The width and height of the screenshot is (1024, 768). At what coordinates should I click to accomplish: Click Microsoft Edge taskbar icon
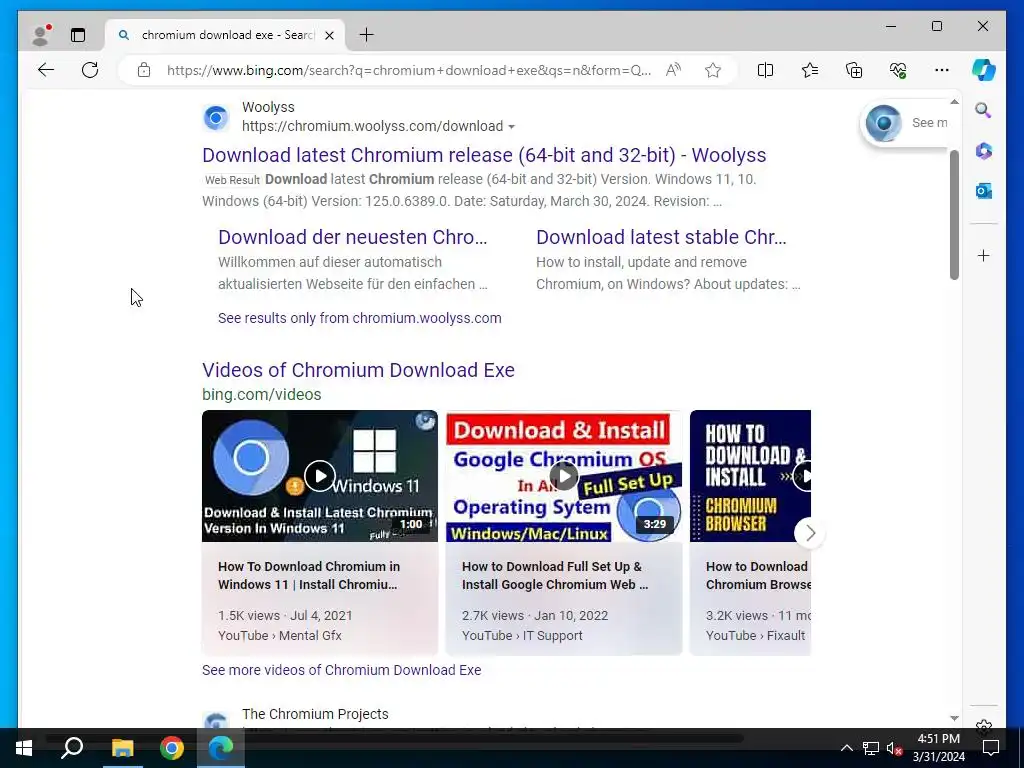[x=221, y=748]
